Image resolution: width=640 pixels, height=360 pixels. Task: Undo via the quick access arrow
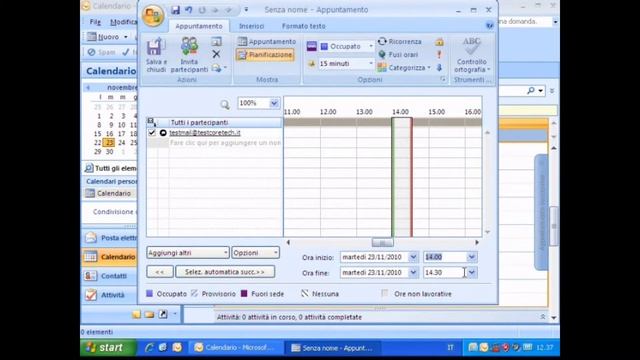point(189,10)
